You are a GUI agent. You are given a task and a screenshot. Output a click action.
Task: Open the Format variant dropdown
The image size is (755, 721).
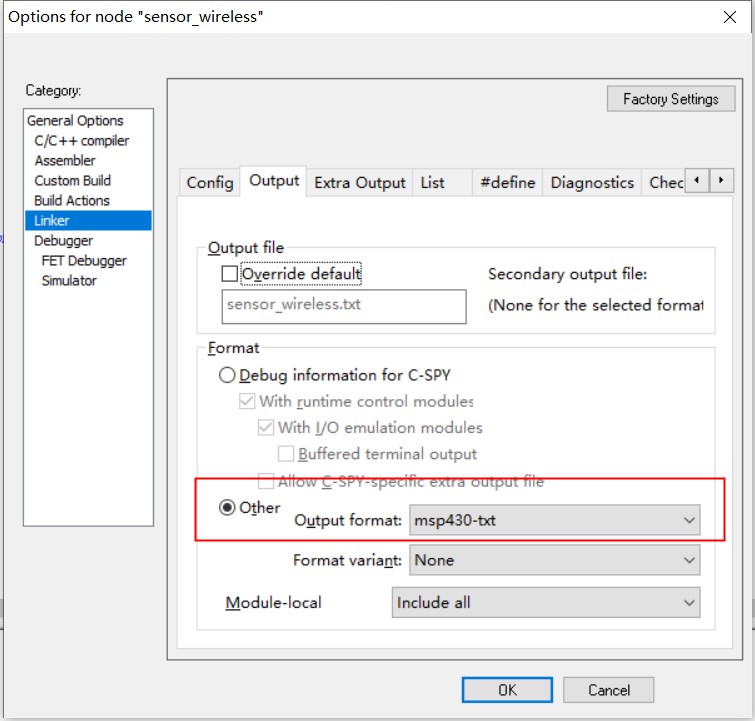[554, 560]
